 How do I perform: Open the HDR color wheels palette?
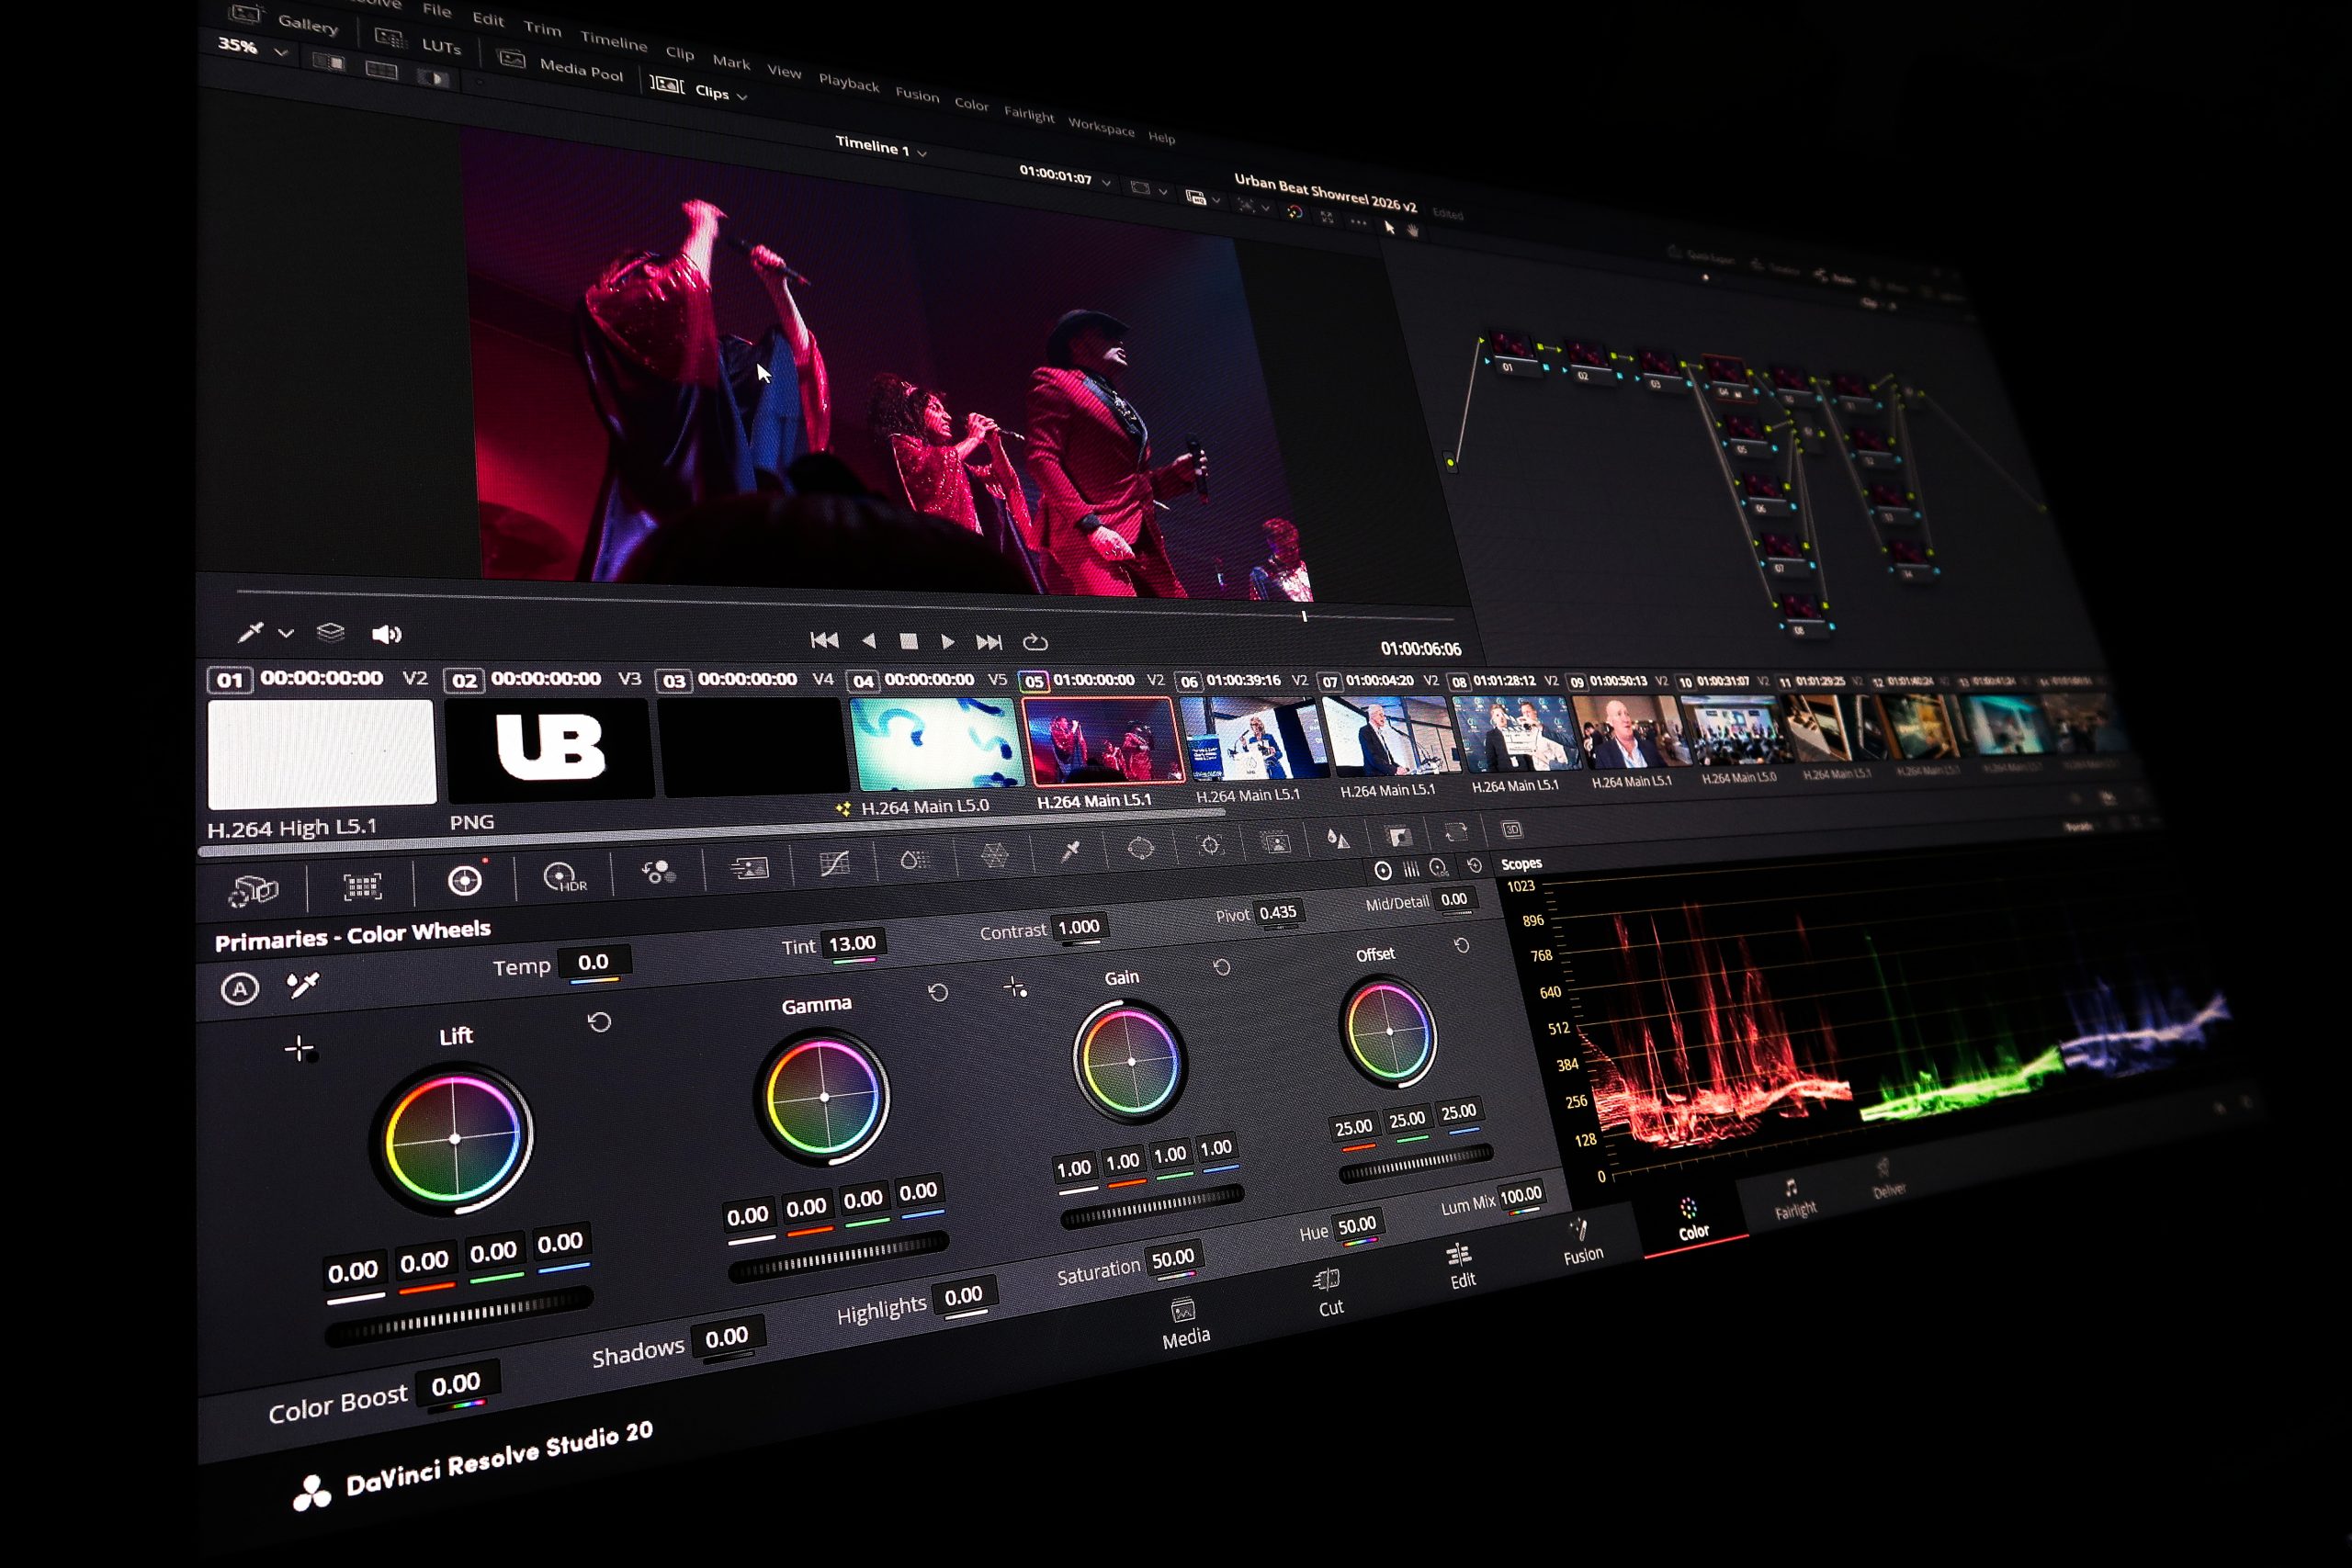coord(564,878)
